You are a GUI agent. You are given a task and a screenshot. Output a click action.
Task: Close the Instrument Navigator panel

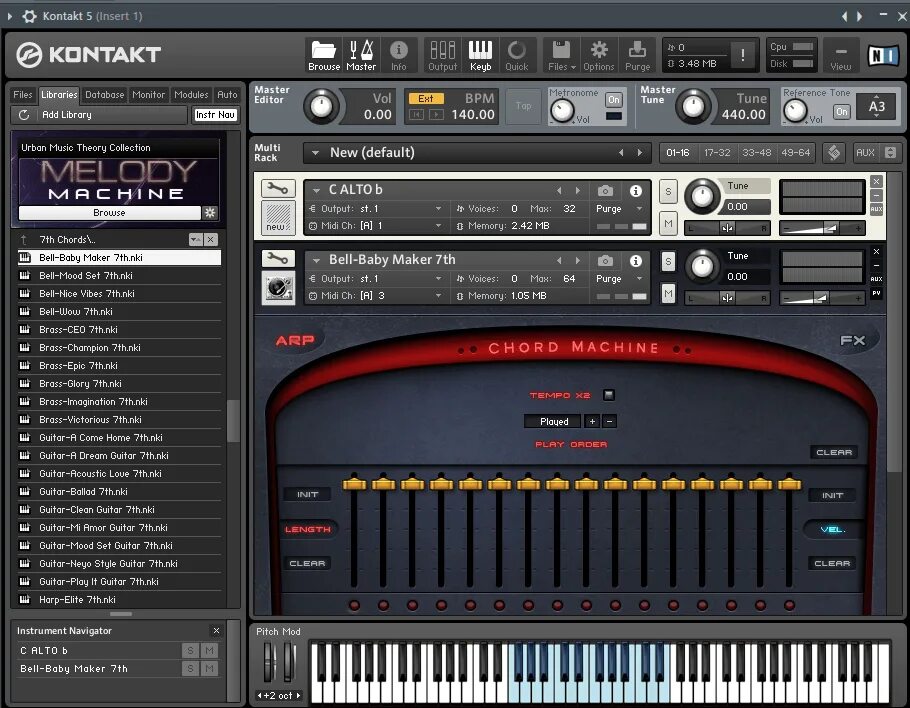pos(216,630)
